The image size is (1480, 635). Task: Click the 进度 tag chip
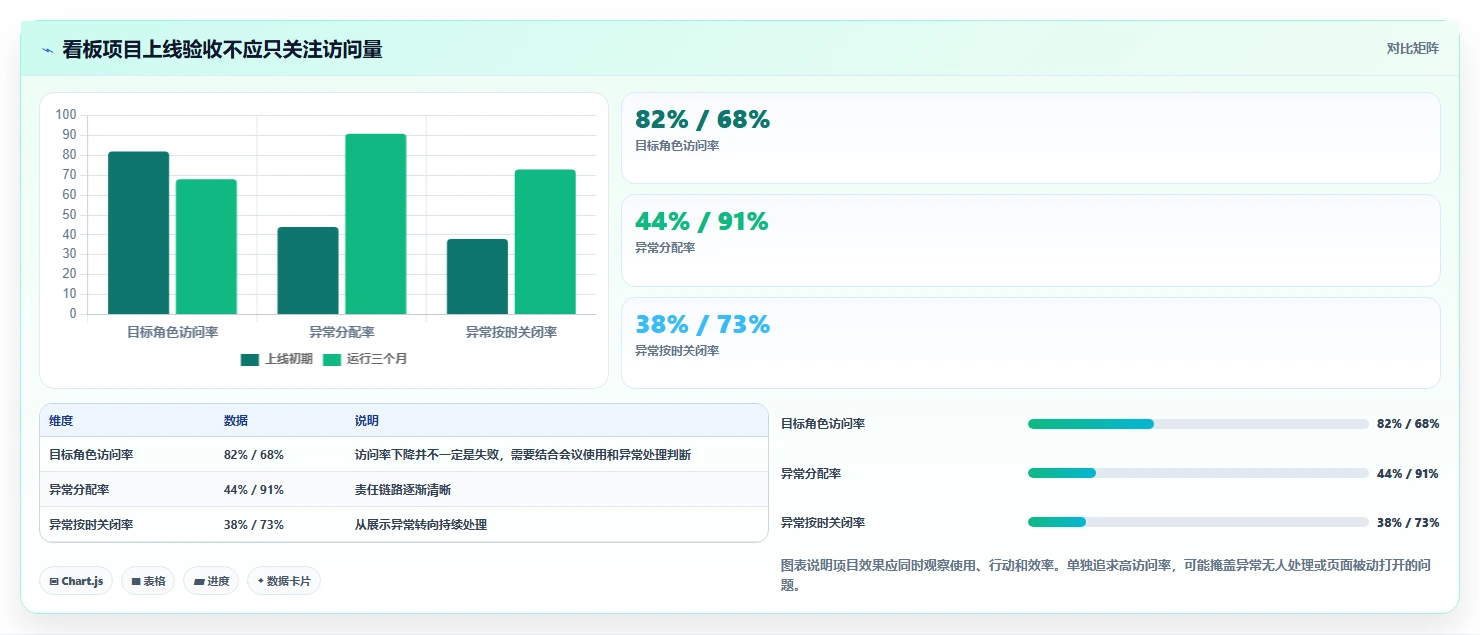211,581
